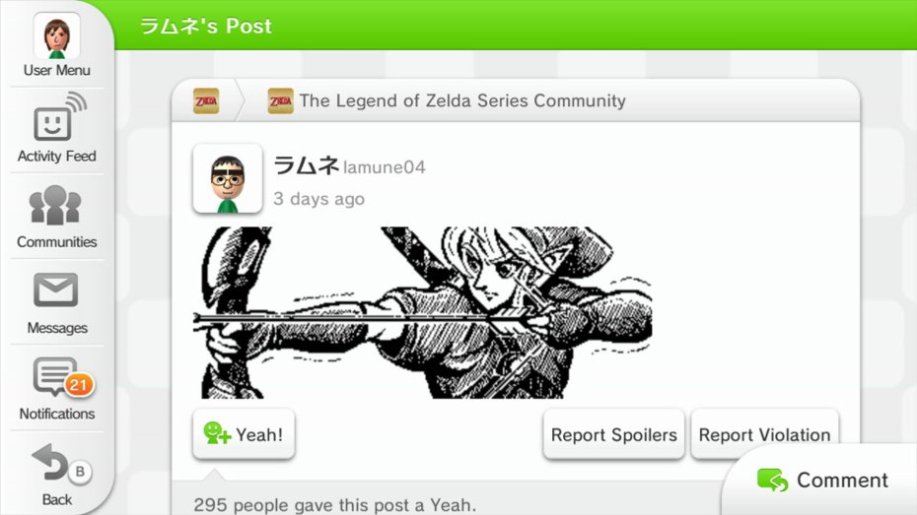The image size is (917, 515).
Task: Click the orange 21 notifications badge
Action: [78, 385]
